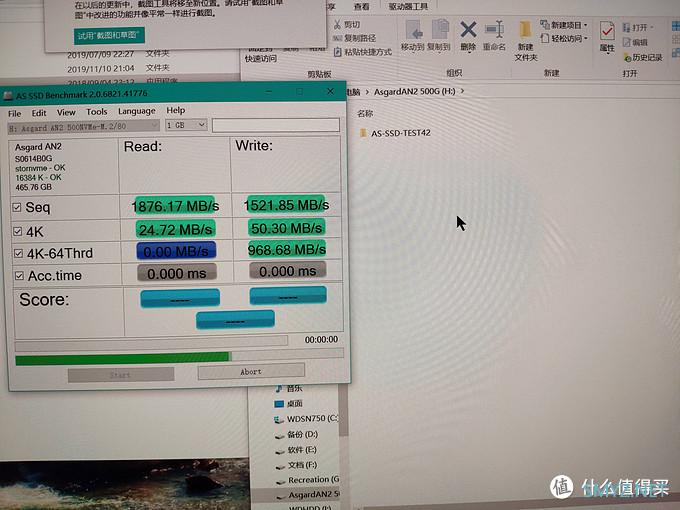Open the Help menu in AS SSD
This screenshot has width=680, height=510.
(176, 110)
